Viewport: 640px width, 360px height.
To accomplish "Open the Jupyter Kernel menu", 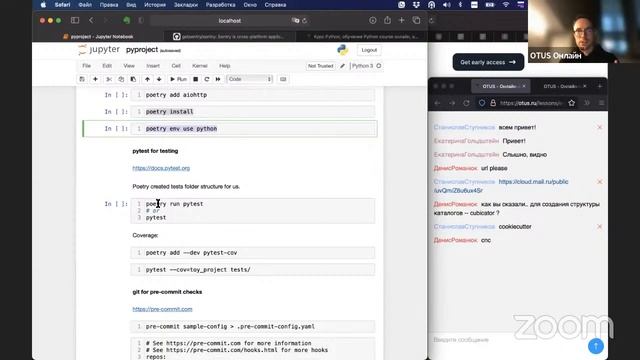I will point(200,66).
